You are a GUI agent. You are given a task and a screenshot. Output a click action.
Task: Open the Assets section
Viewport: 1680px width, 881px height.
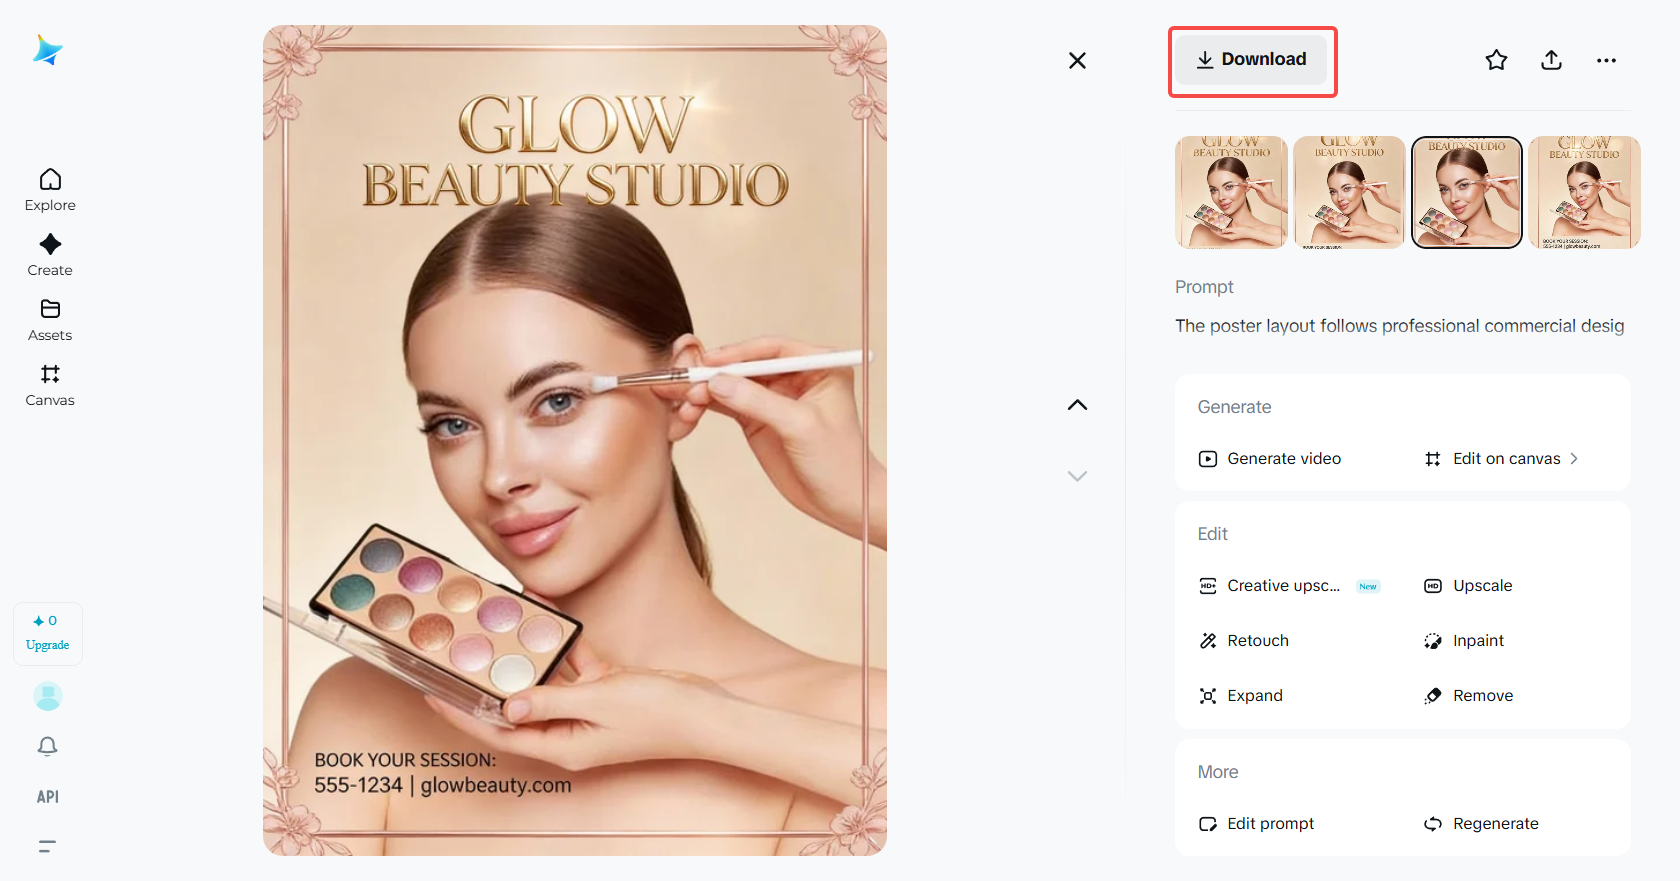pyautogui.click(x=50, y=320)
